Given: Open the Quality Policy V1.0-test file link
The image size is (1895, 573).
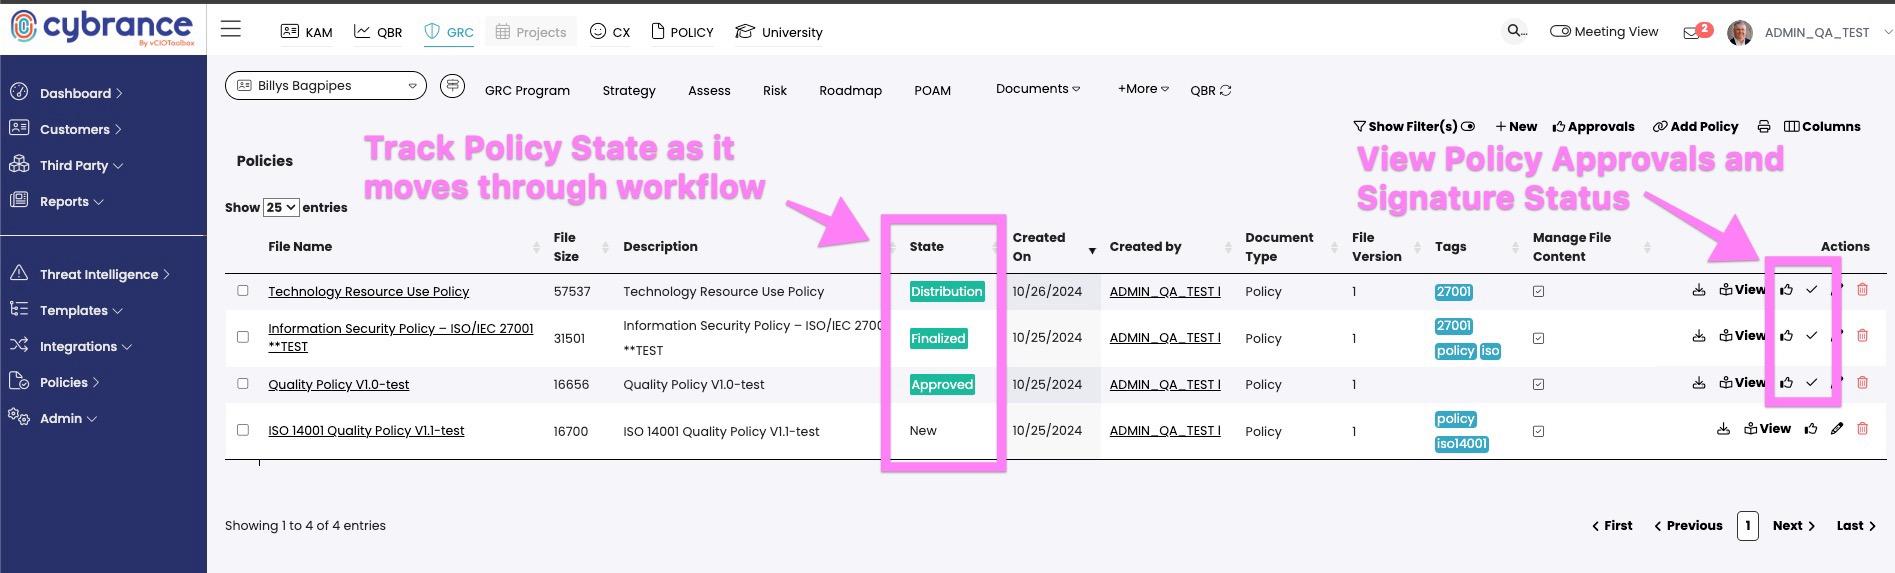Looking at the screenshot, I should pos(338,384).
